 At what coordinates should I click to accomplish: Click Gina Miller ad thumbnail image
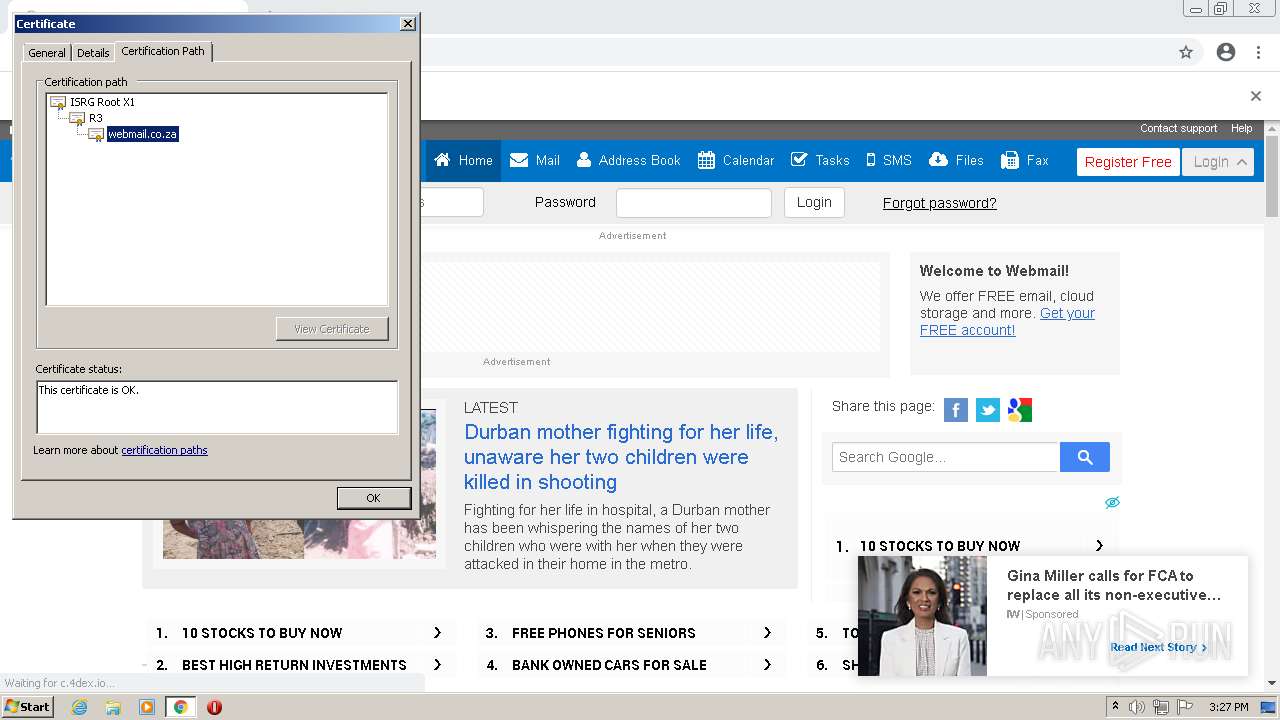tap(922, 616)
